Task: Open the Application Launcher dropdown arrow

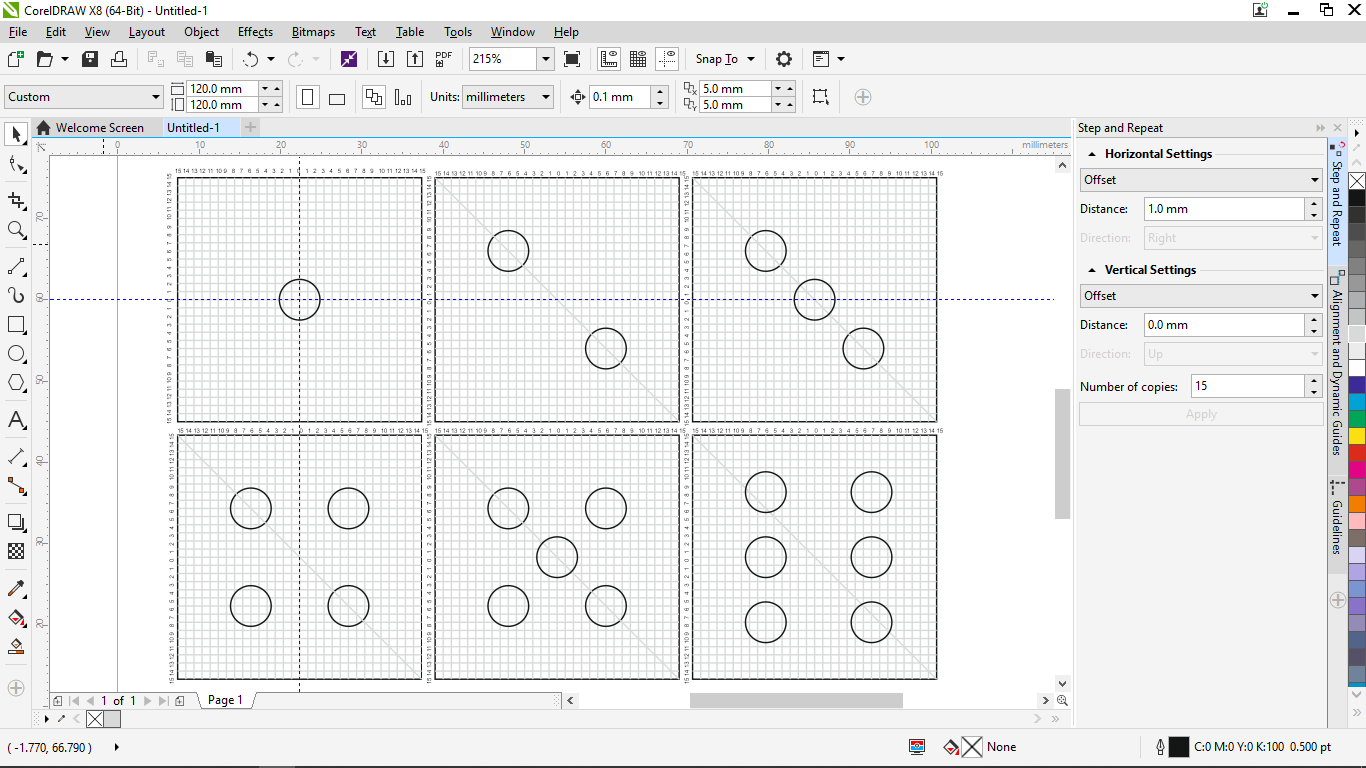Action: tap(840, 59)
